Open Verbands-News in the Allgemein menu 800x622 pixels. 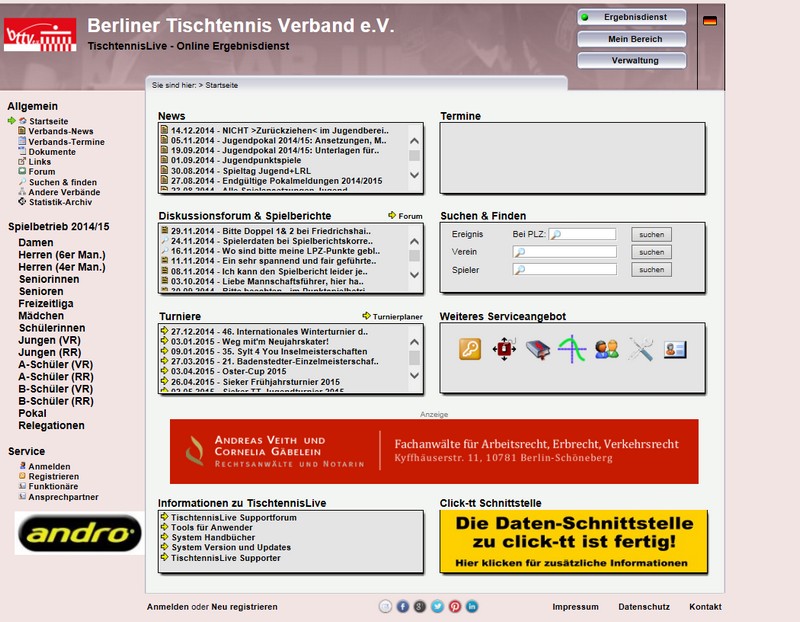61,131
